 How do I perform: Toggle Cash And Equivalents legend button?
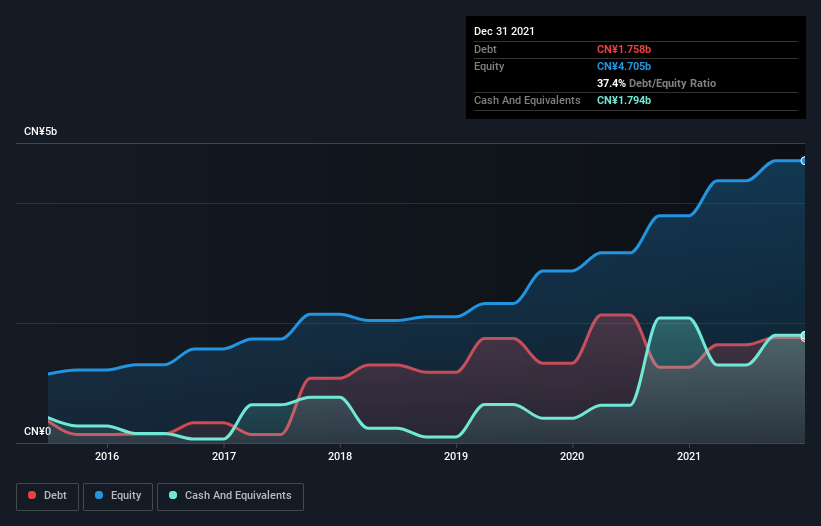click(x=230, y=496)
